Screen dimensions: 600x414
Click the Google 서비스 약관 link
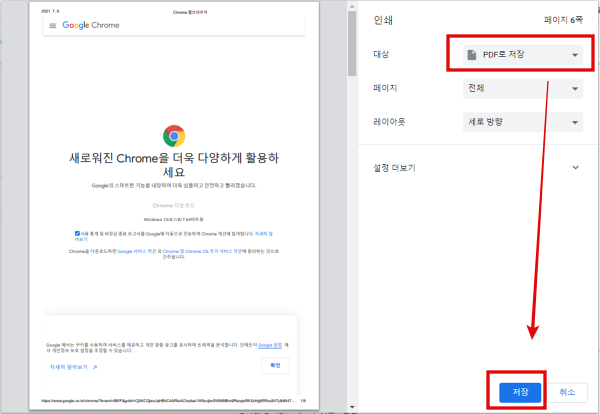click(137, 251)
